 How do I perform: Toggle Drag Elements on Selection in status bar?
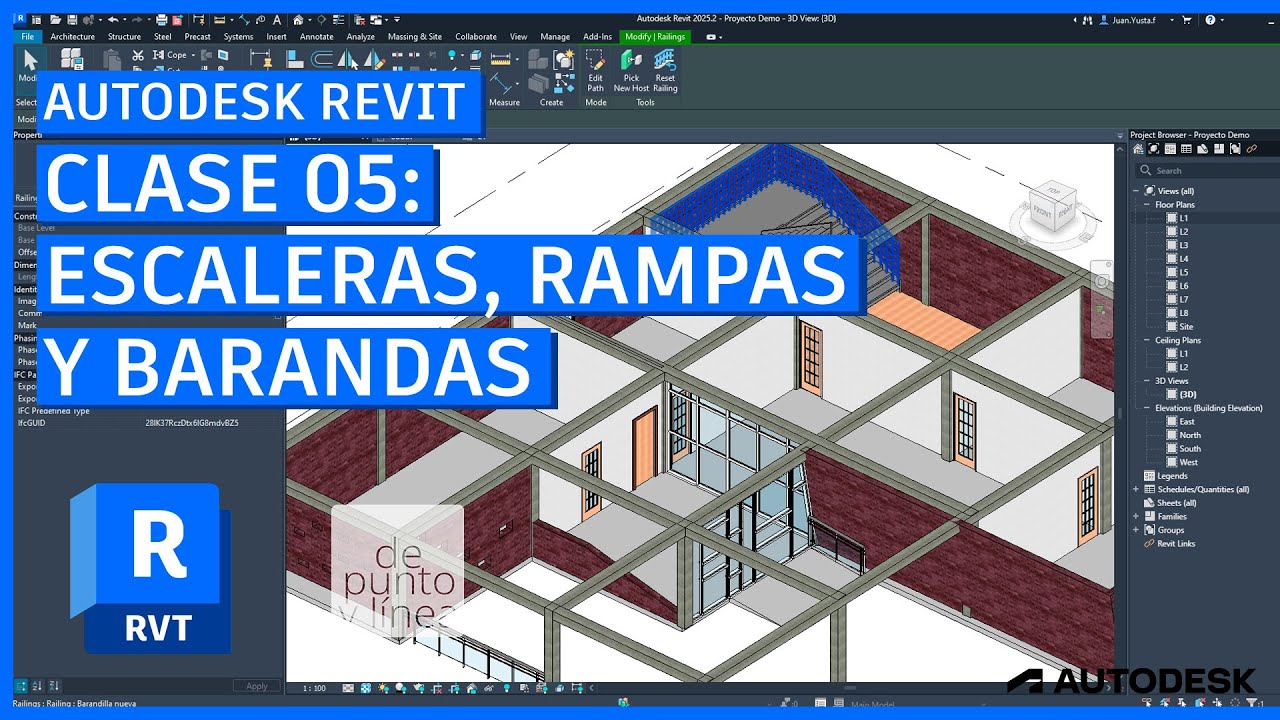[x=1217, y=703]
